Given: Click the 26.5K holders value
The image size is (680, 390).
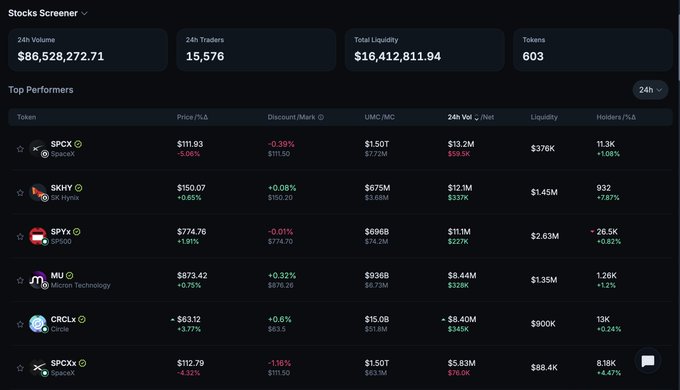Looking at the screenshot, I should (607, 232).
